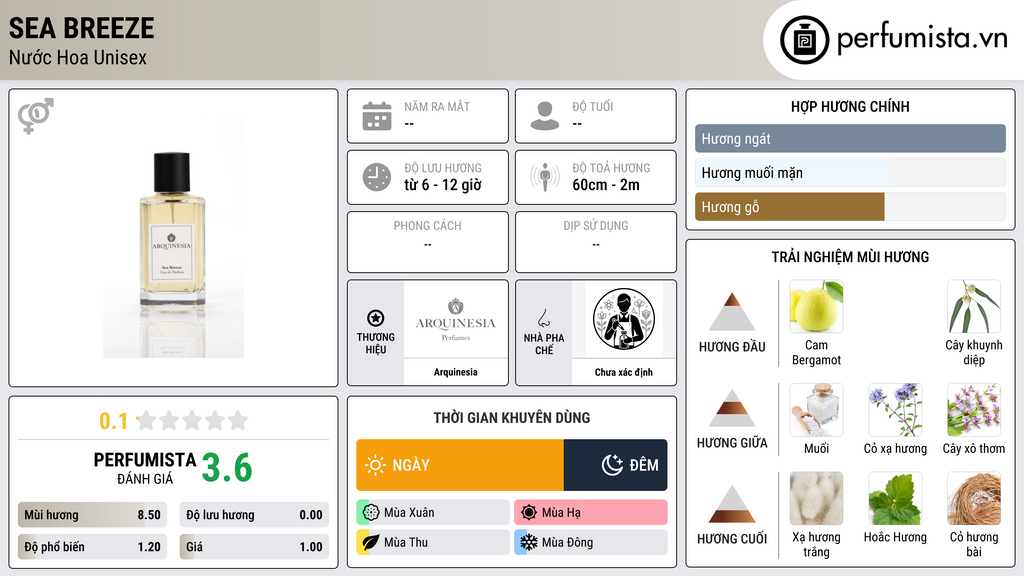Click the sillage icon for Độ toả hương
The image size is (1024, 576).
545,177
